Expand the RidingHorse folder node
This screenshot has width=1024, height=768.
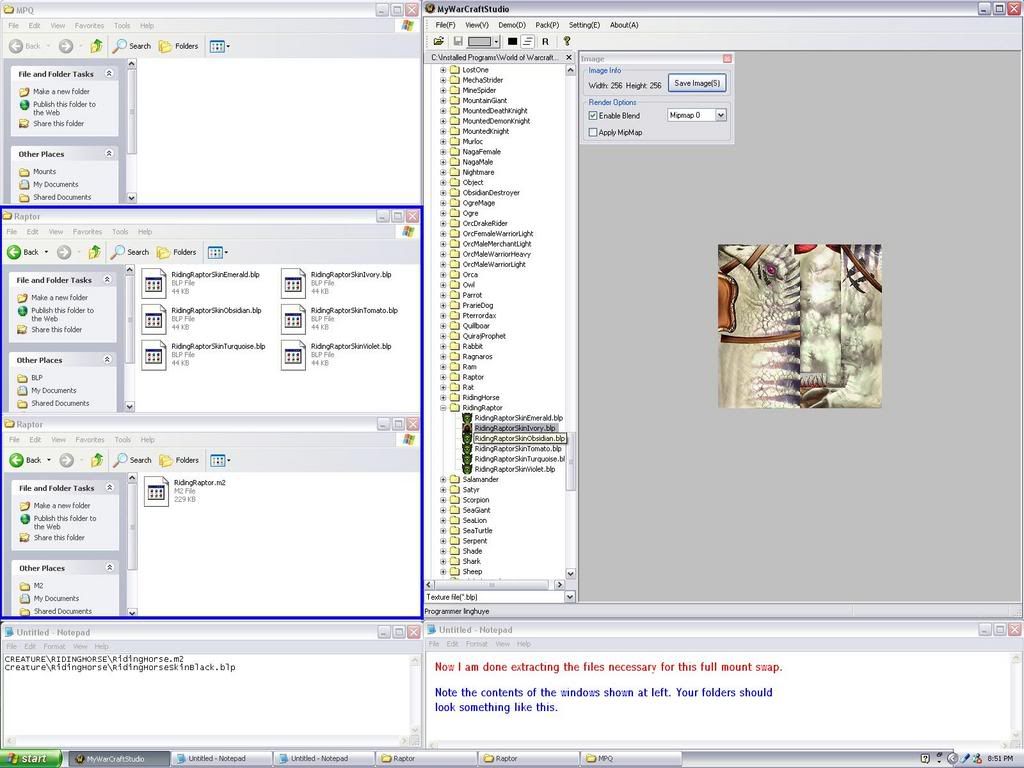(443, 398)
